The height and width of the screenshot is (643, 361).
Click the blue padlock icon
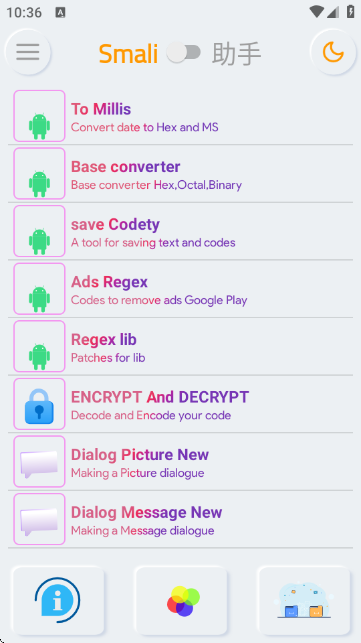[39, 404]
